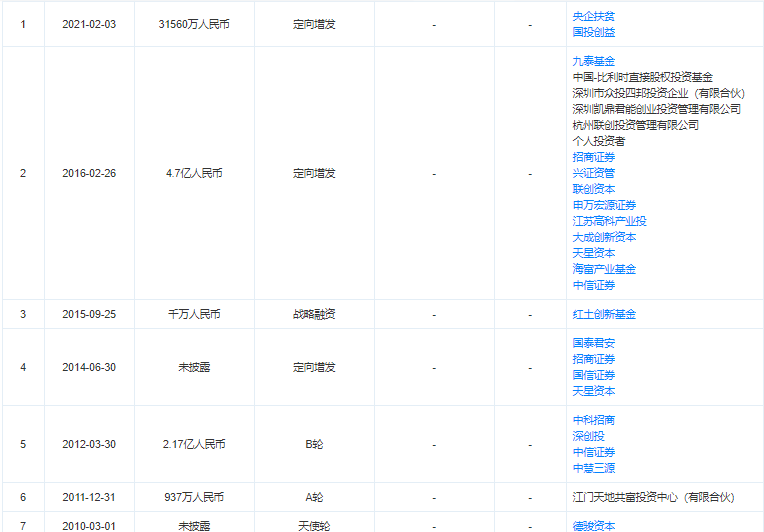Select the text 深圳市众投四邦投资企业（有限合伙）
The width and height of the screenshot is (764, 532).
coord(659,93)
